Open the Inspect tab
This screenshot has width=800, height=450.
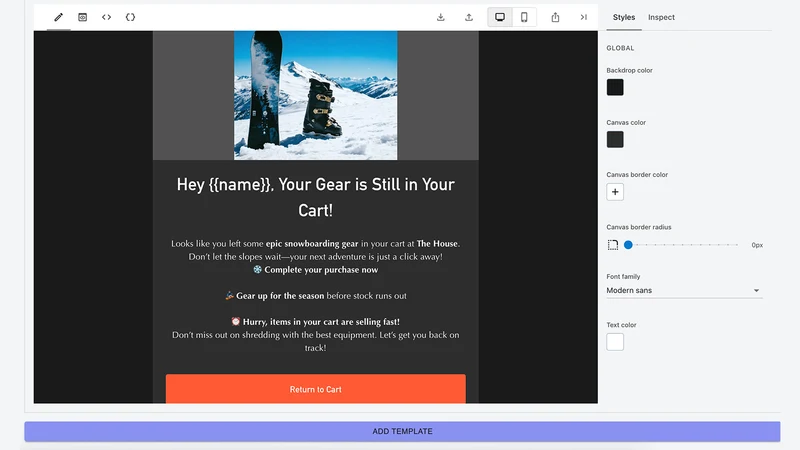click(661, 17)
